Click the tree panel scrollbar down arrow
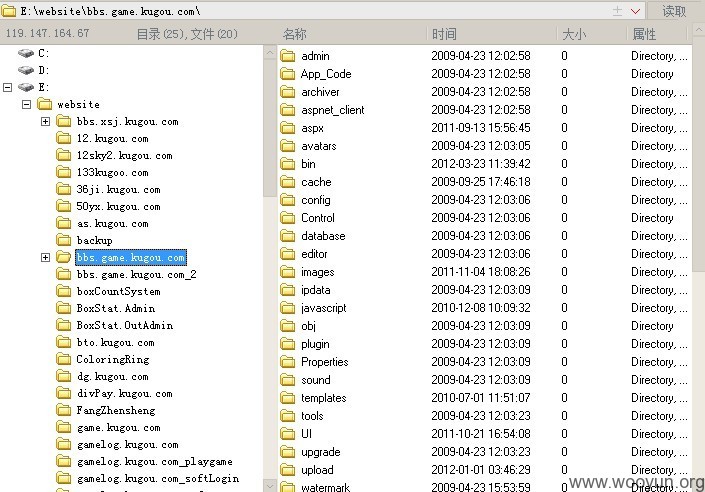 pyautogui.click(x=269, y=486)
